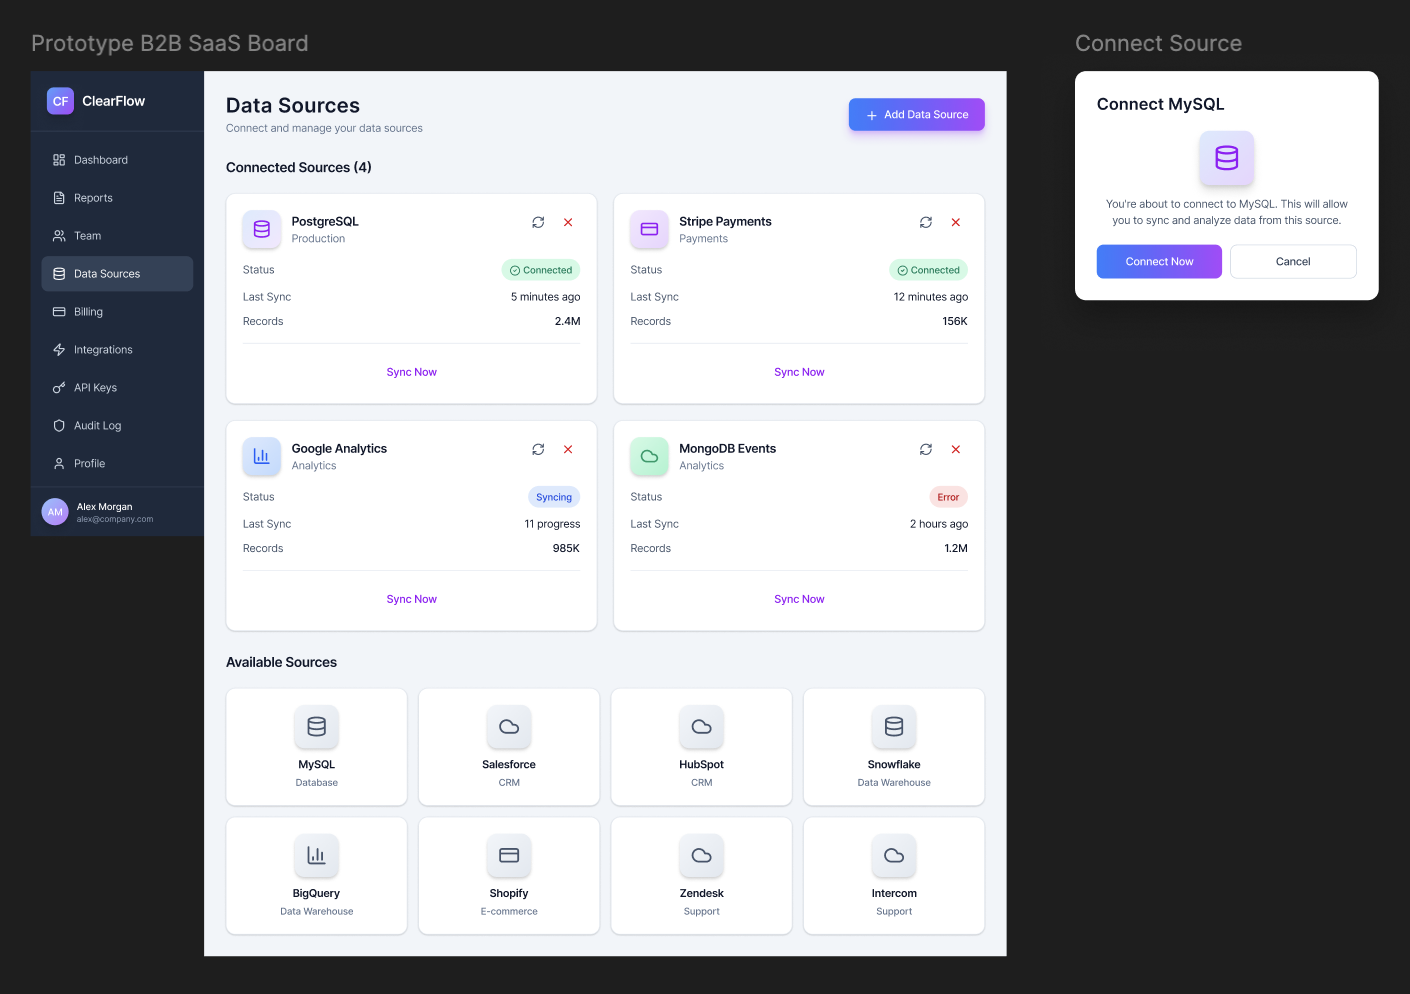Screen dimensions: 1410x994
Task: Select the Intercom Support card
Action: 894,876
